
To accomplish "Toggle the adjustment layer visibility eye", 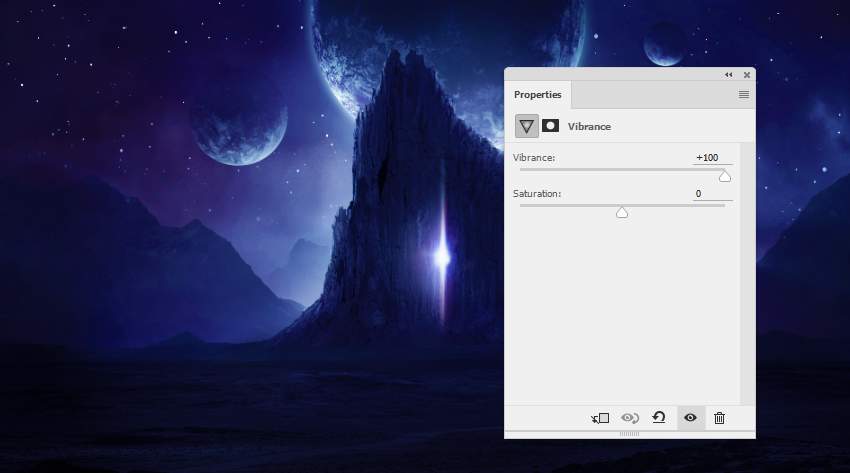I will coord(691,418).
